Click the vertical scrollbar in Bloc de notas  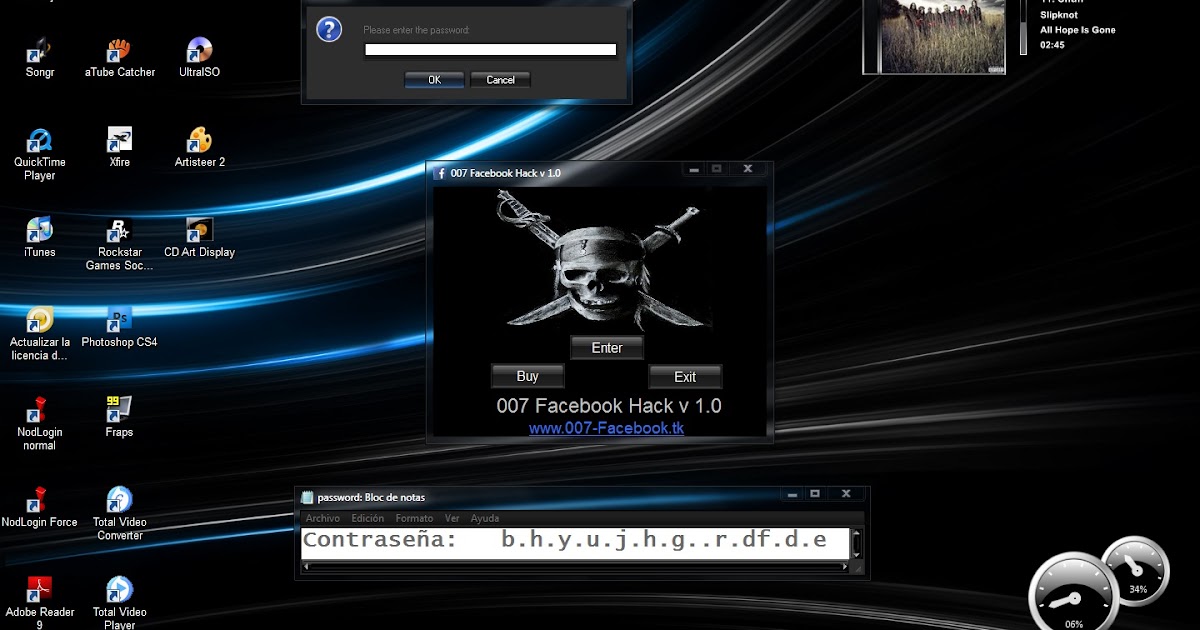(856, 545)
